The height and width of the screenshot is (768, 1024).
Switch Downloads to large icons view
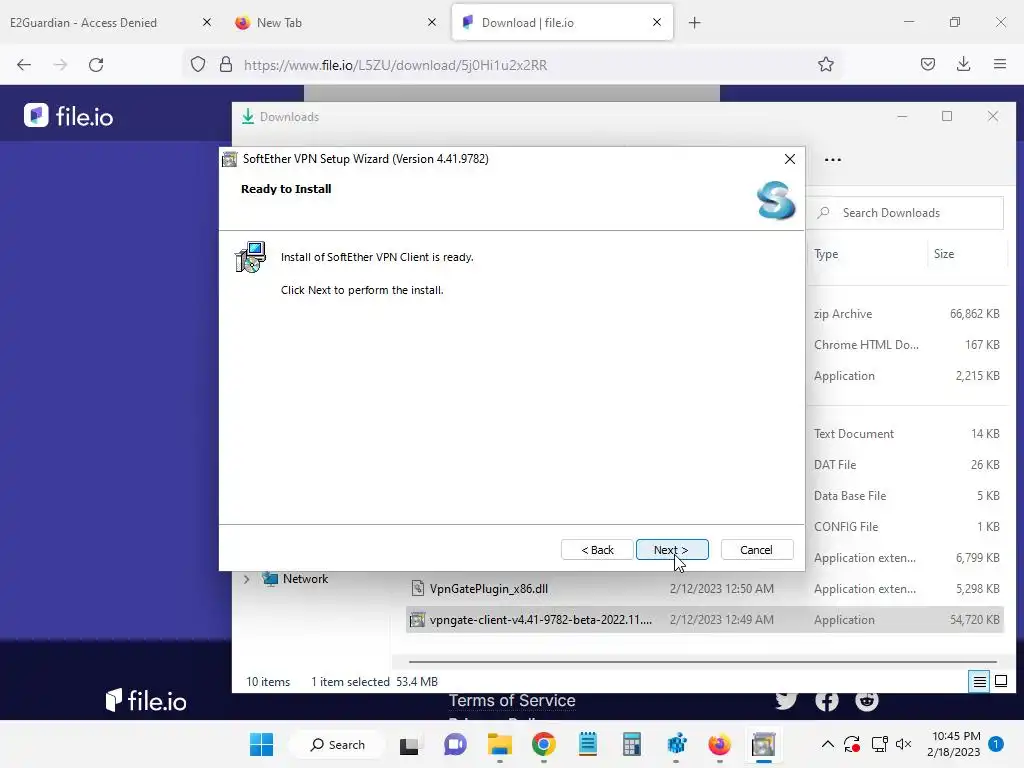pos(1000,682)
